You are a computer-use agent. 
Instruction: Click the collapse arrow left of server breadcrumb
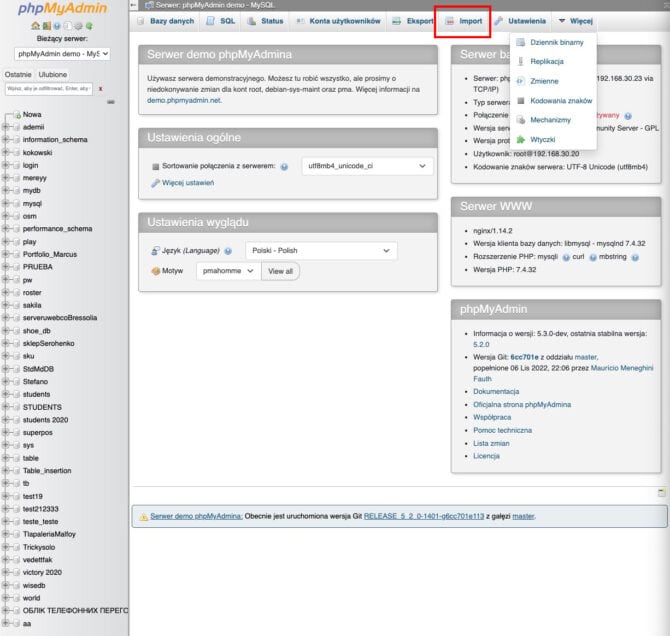[133, 5]
